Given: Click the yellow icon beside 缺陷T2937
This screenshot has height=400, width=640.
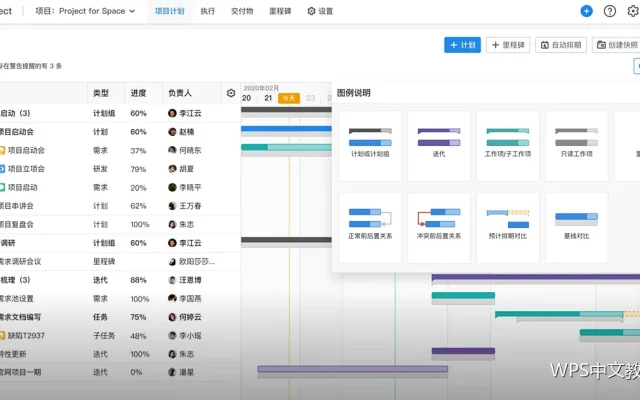Looking at the screenshot, I should click(x=2, y=336).
